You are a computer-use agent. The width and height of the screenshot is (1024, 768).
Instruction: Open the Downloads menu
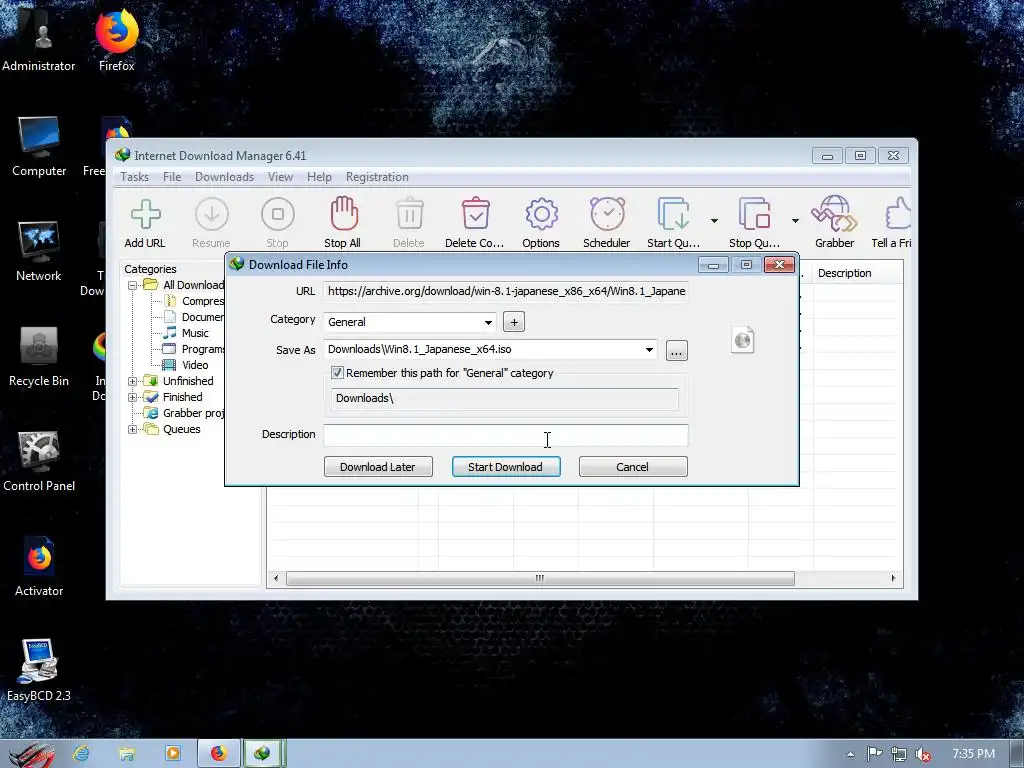(224, 177)
